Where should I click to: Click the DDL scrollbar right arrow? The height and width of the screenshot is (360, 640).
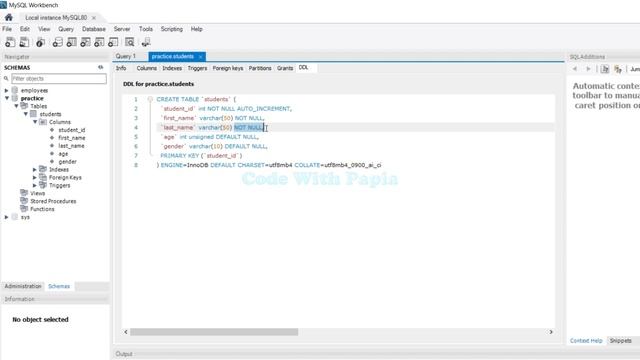pos(551,332)
